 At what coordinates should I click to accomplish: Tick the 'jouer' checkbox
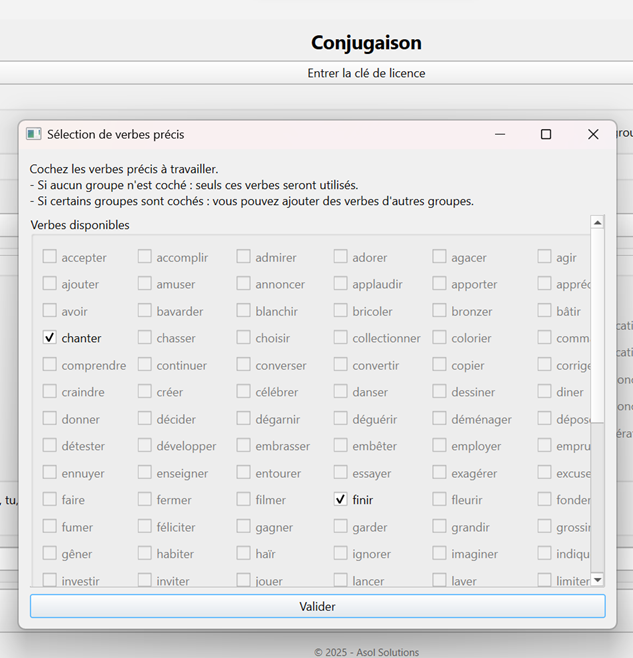point(244,580)
